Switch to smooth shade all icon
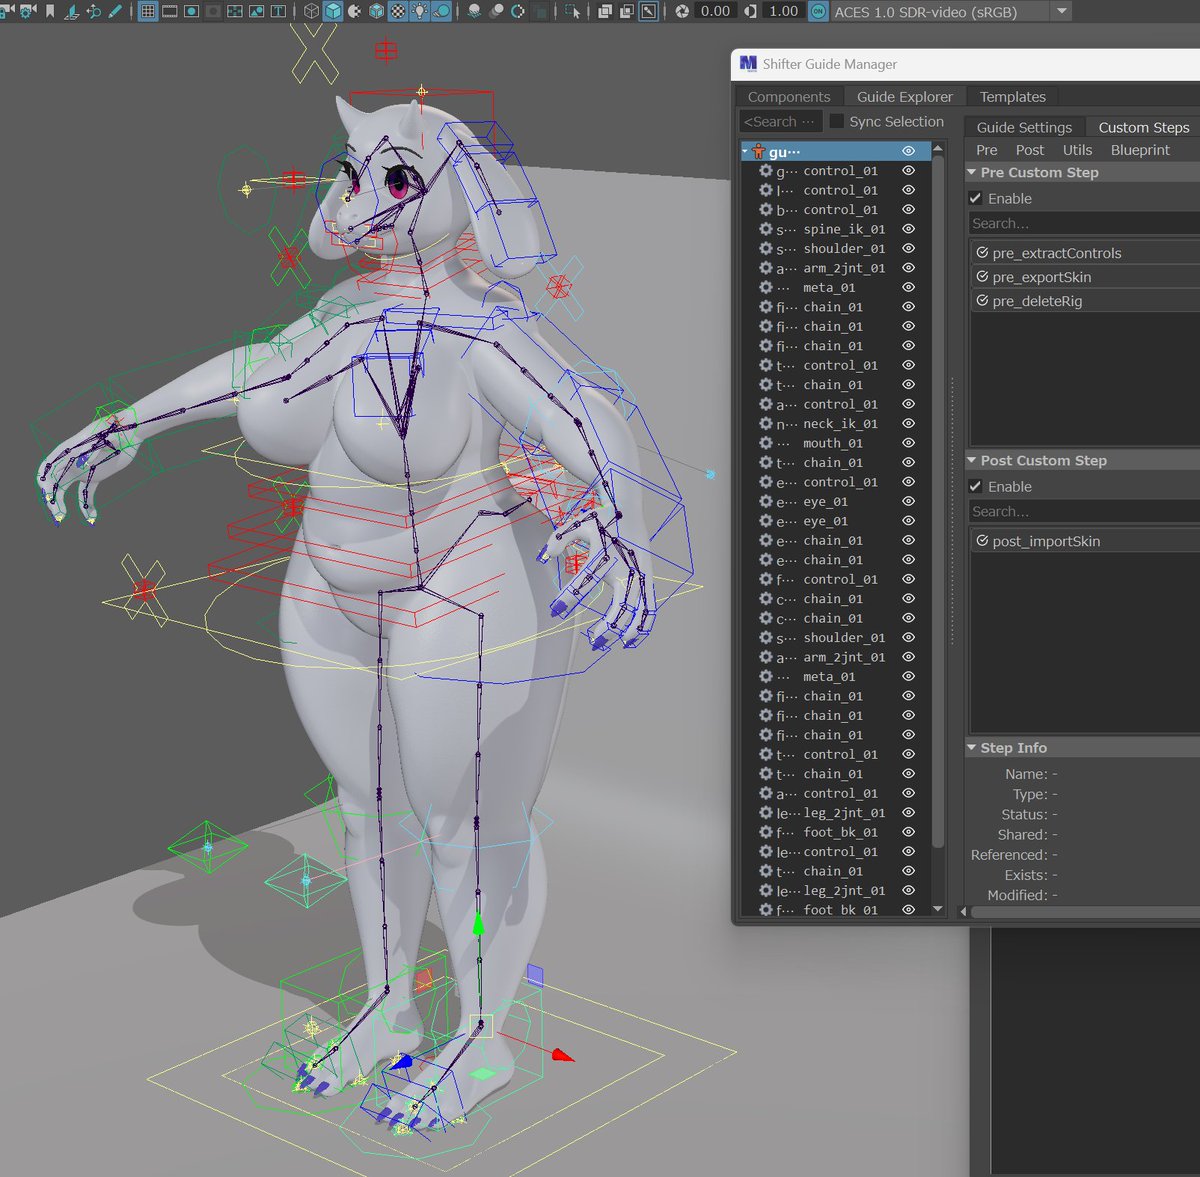 pyautogui.click(x=333, y=11)
